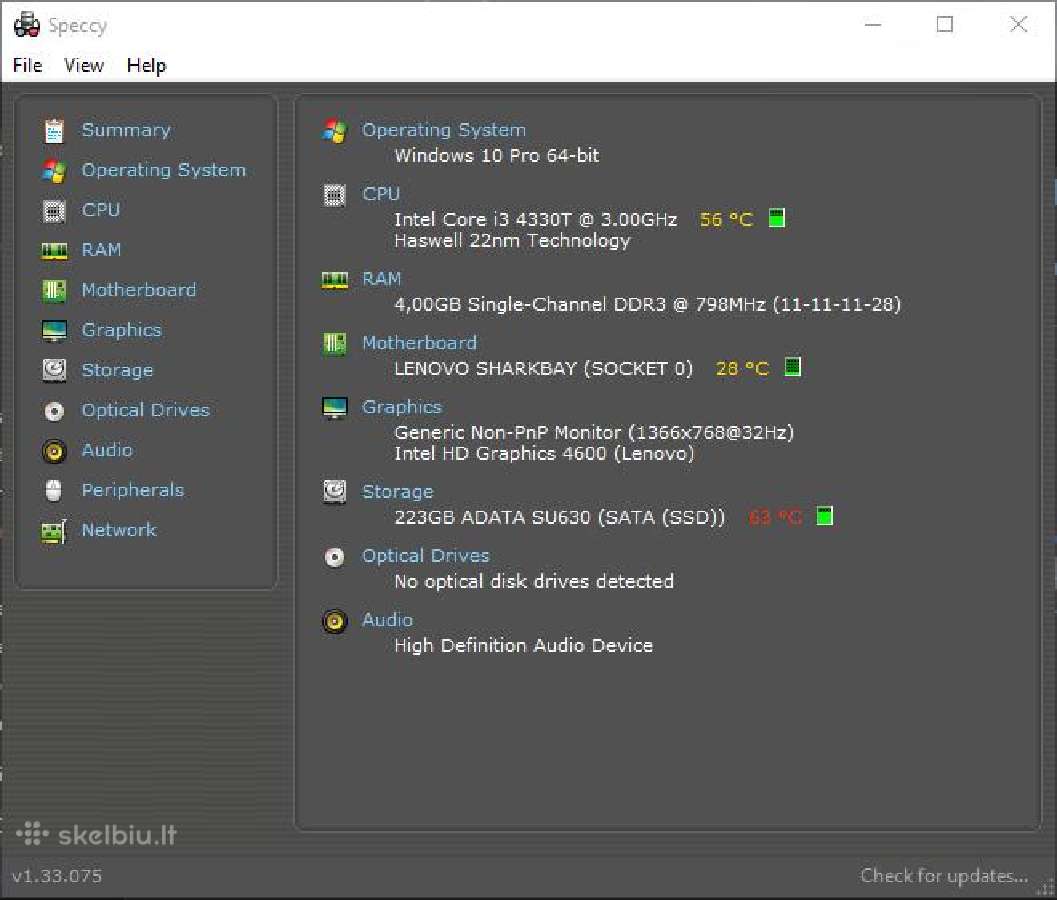Click the Graphics monitor icon in sidebar
Screen dimensions: 1057x900
54,331
